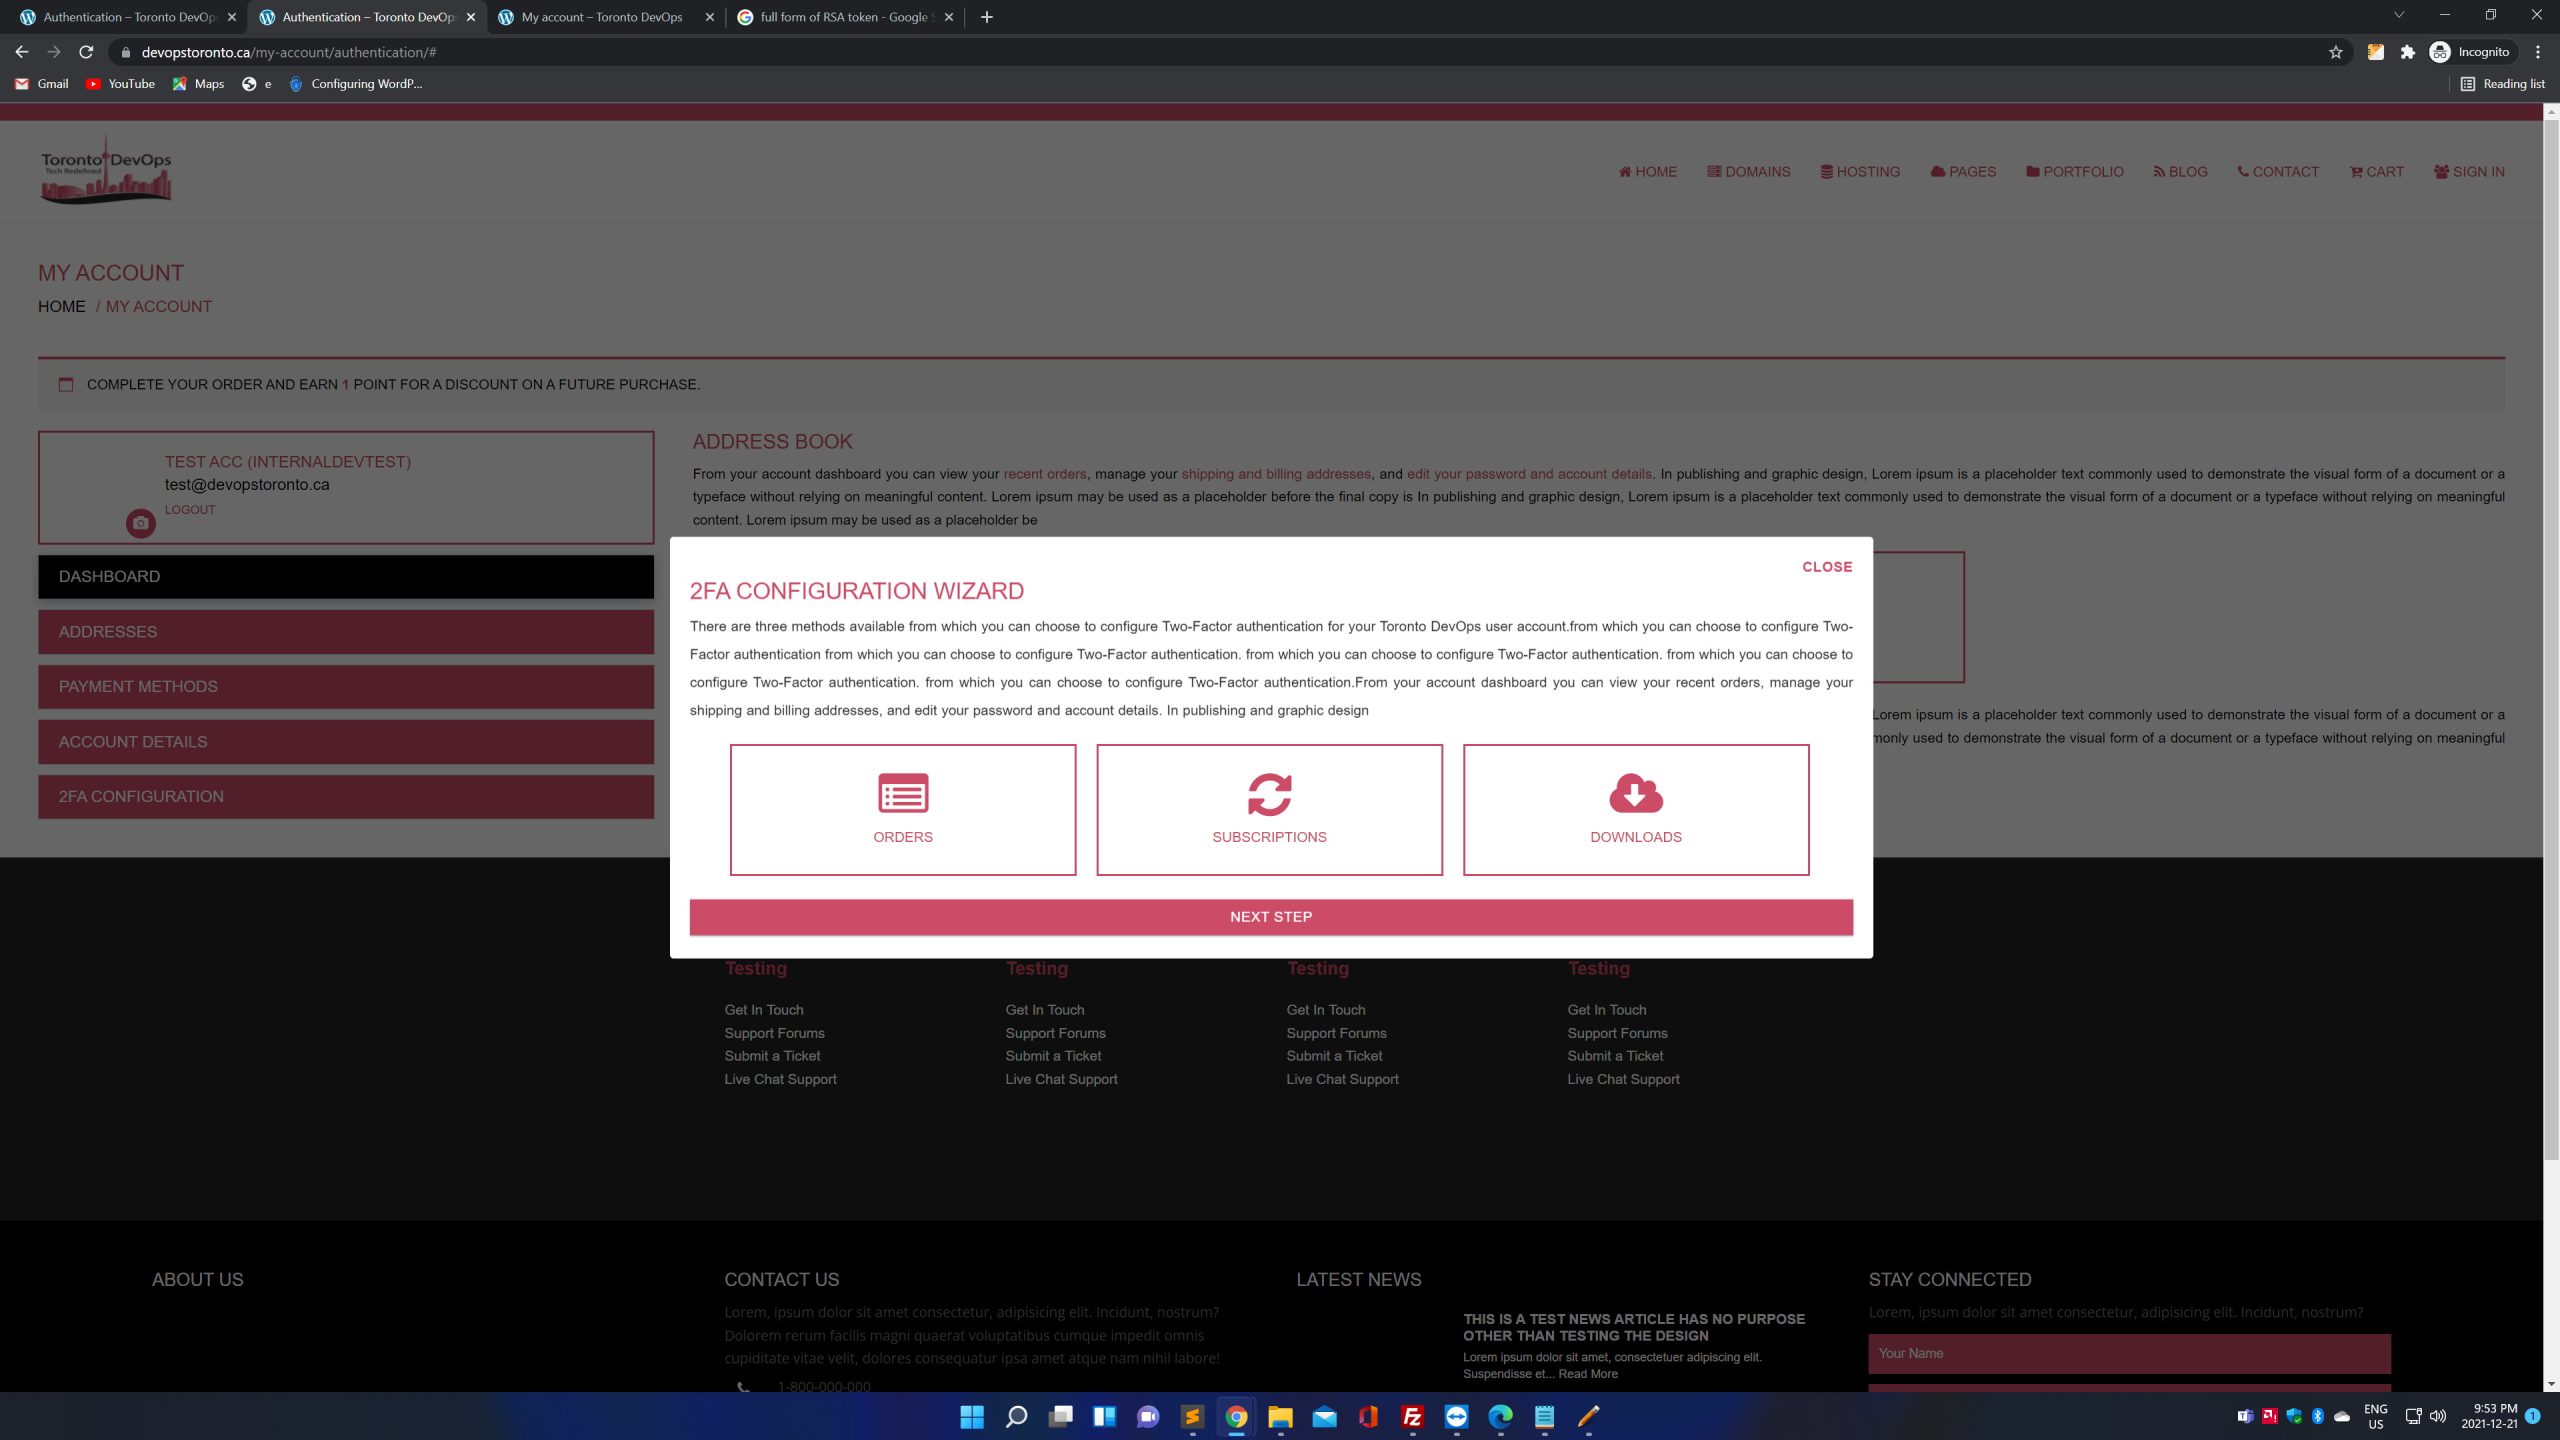Click the Downloads cloud icon
Image resolution: width=2560 pixels, height=1440 pixels.
coord(1635,794)
